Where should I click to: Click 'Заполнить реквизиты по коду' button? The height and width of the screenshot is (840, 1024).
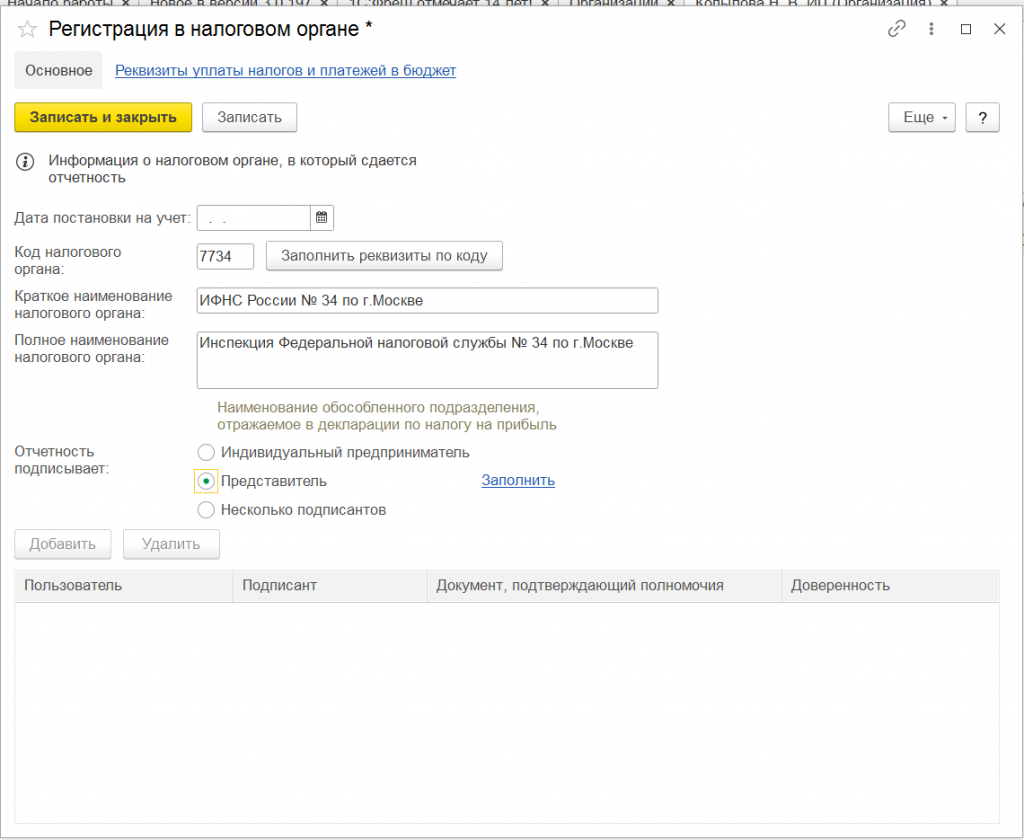point(384,255)
